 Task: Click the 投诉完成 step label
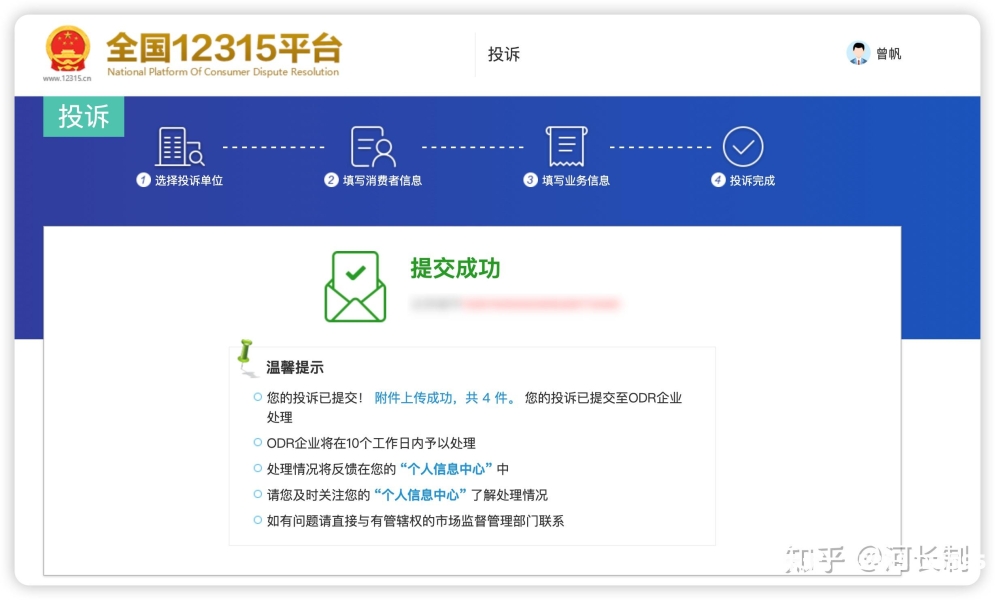point(751,181)
